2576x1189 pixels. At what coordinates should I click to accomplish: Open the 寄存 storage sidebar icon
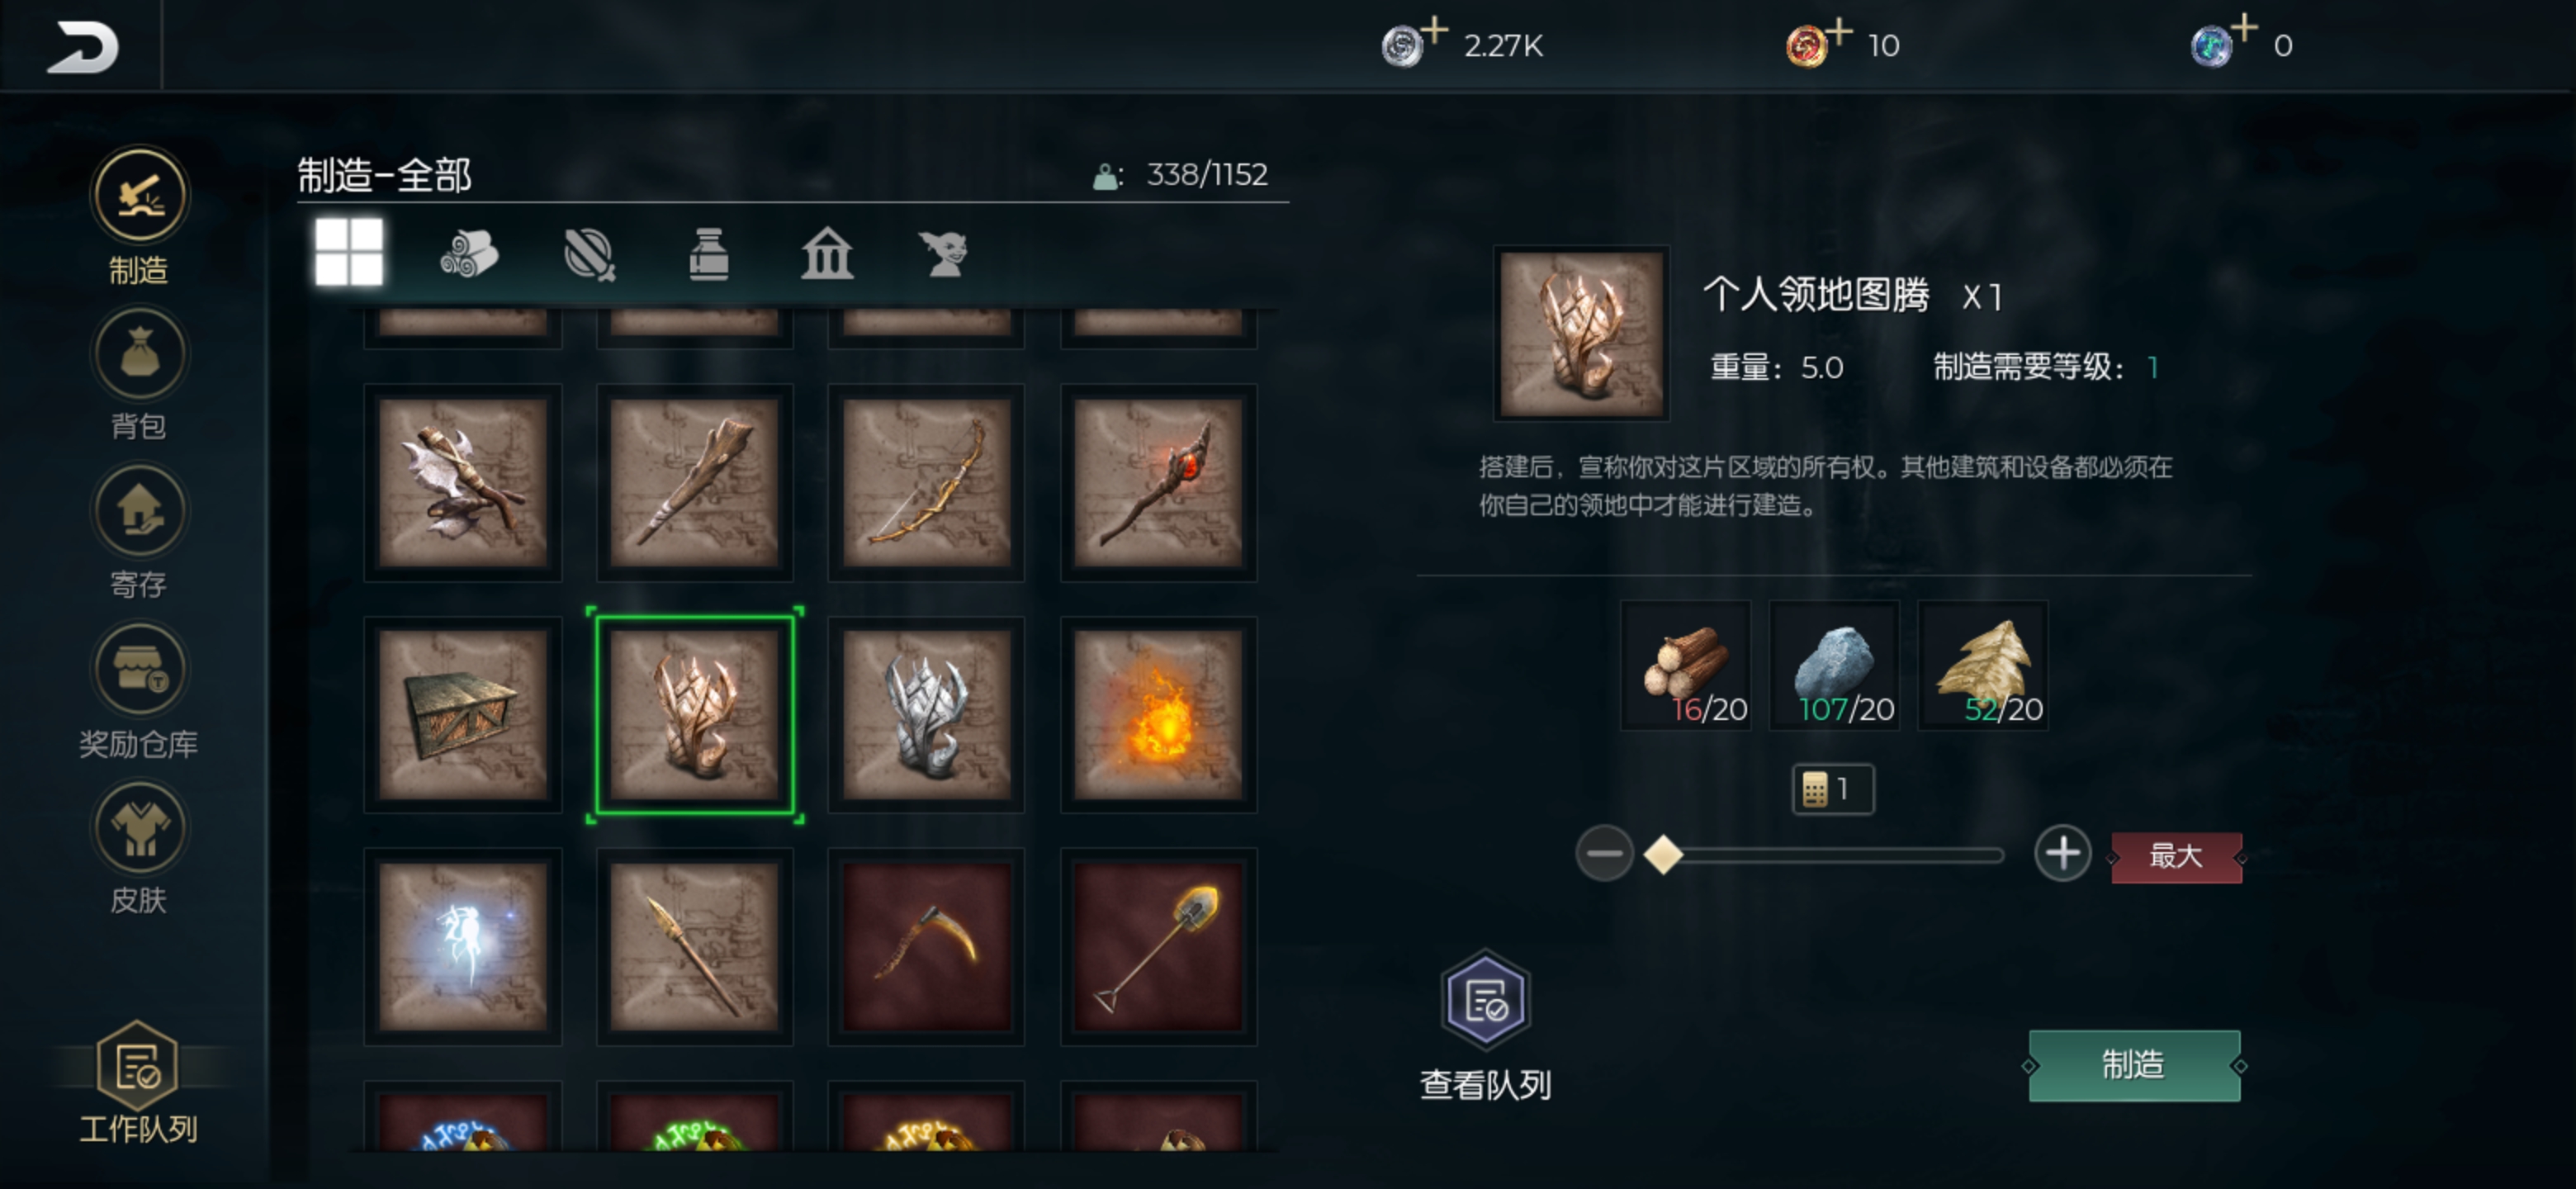tap(139, 511)
